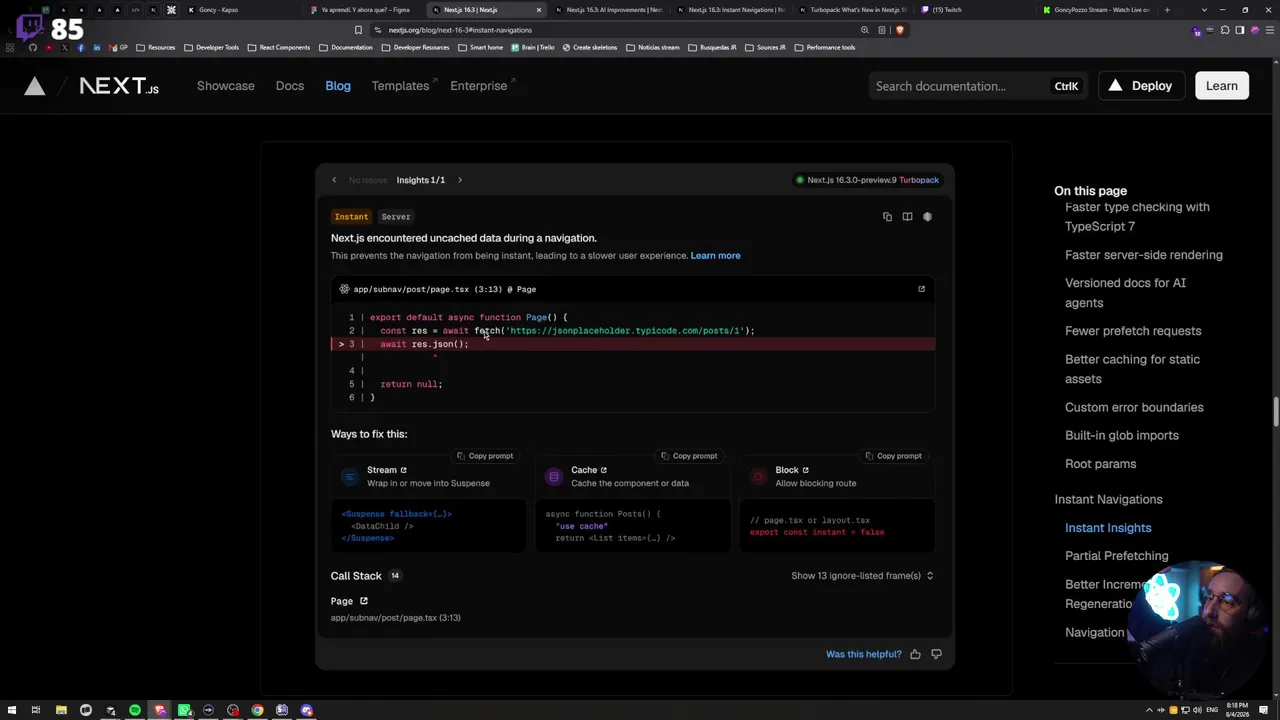
Task: Jump to Instant Navigations section
Action: [x=1108, y=500]
